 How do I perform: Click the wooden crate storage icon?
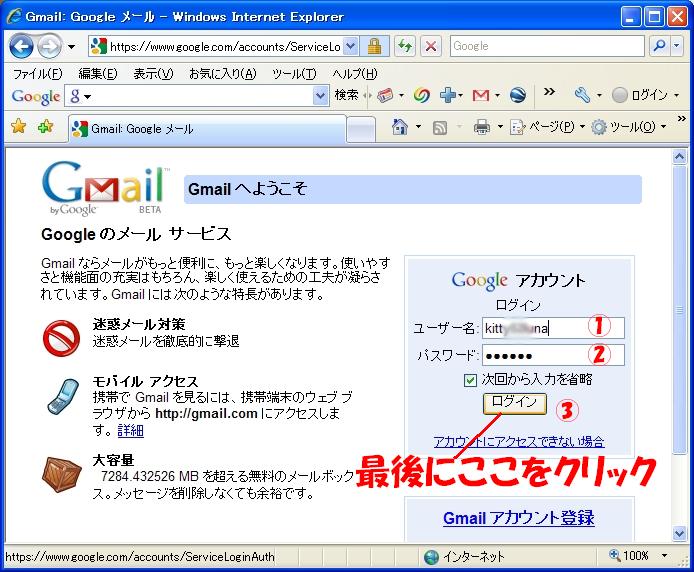pyautogui.click(x=62, y=475)
